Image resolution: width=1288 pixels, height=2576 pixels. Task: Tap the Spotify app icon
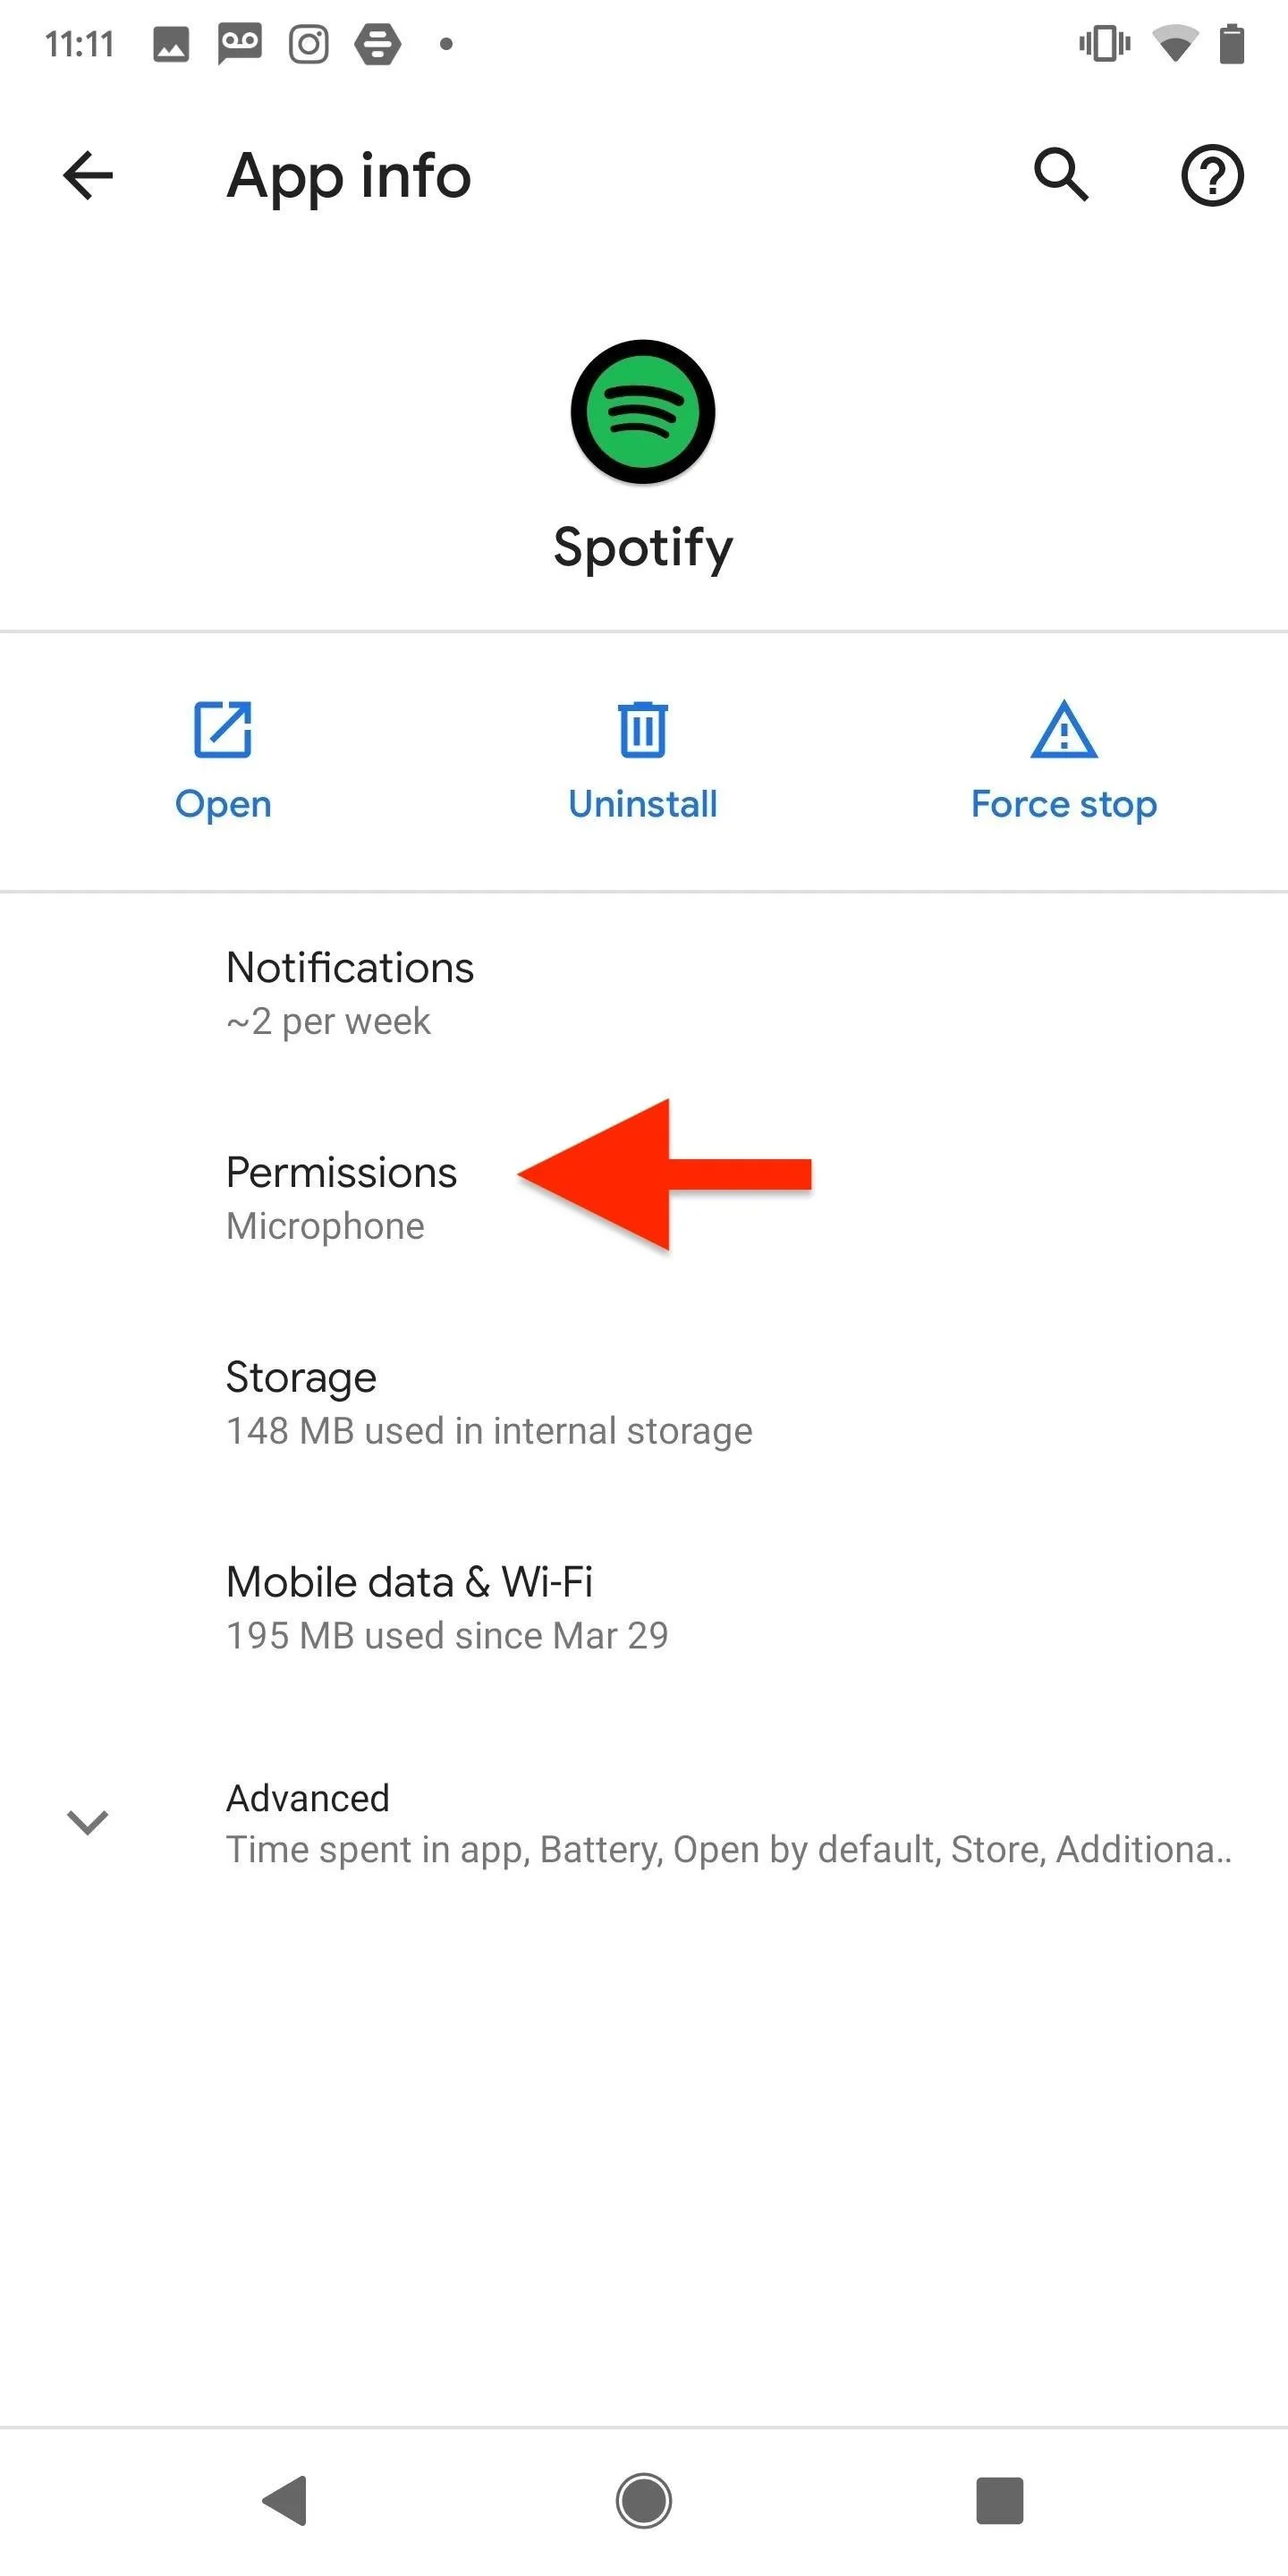click(643, 411)
